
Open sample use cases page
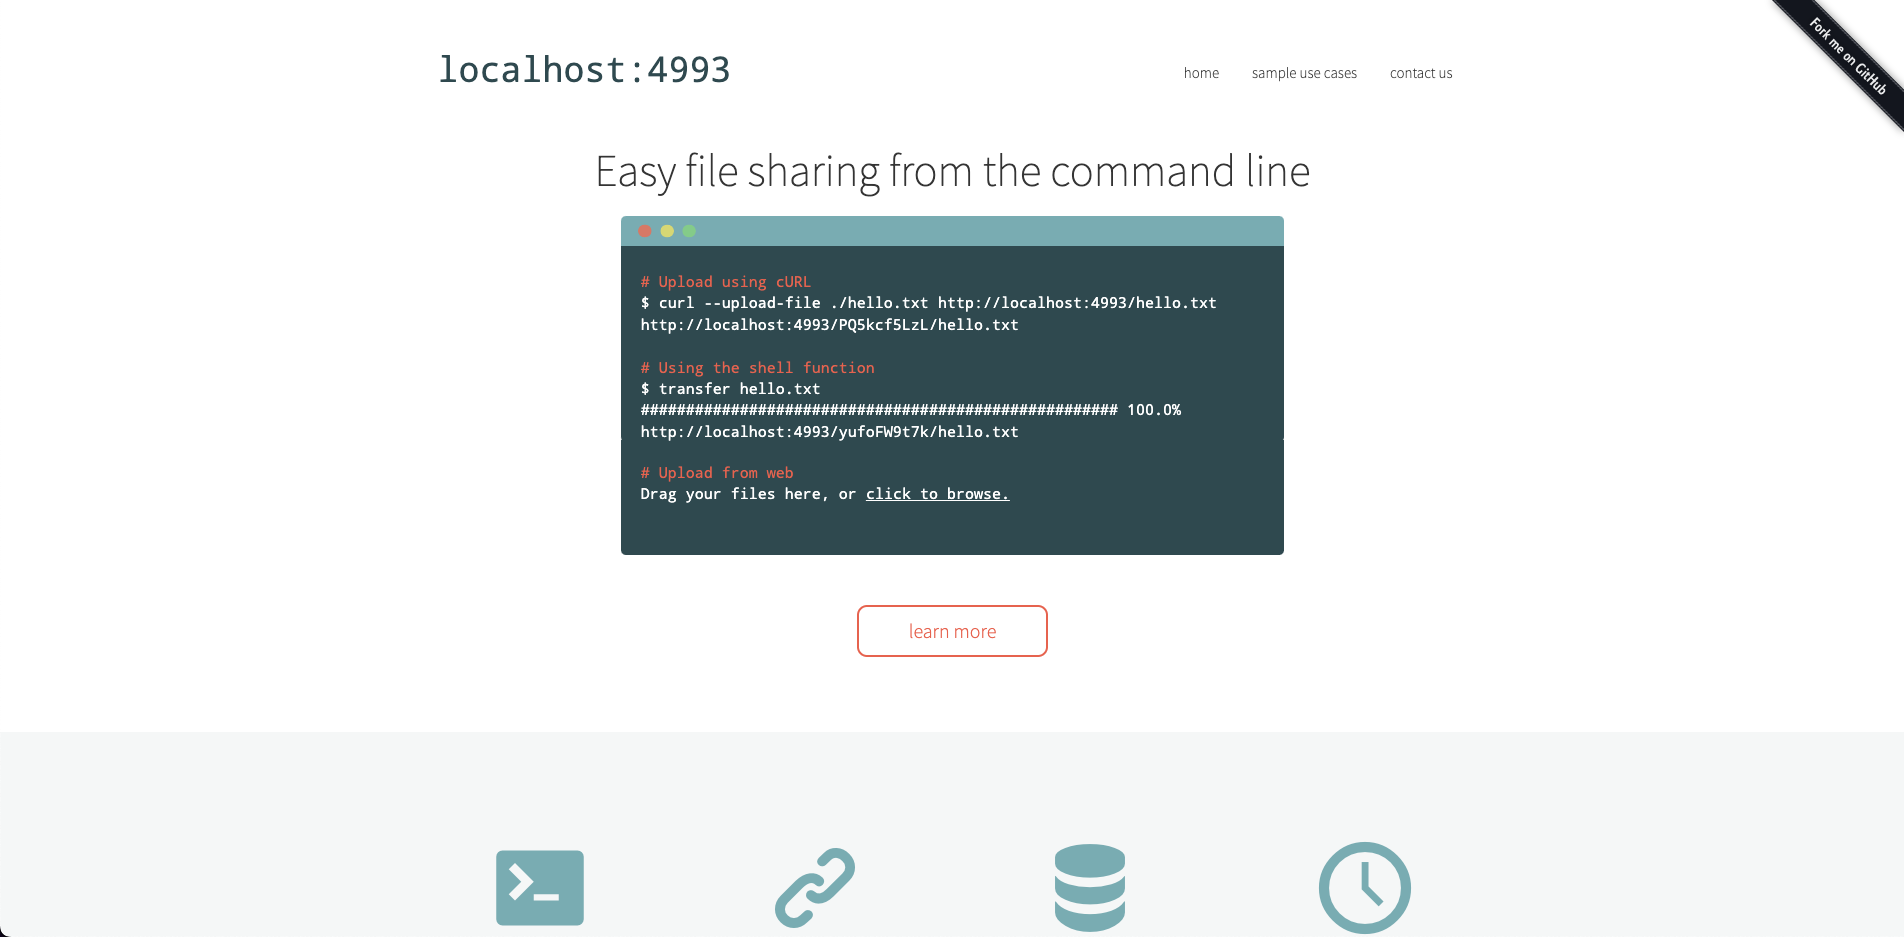click(x=1304, y=73)
